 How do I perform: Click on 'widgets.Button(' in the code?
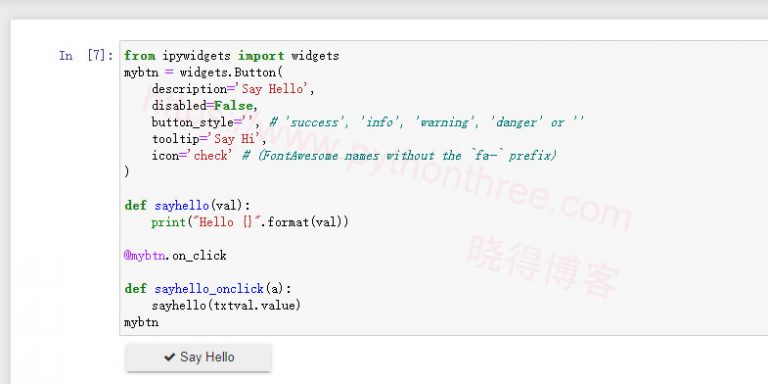[231, 72]
